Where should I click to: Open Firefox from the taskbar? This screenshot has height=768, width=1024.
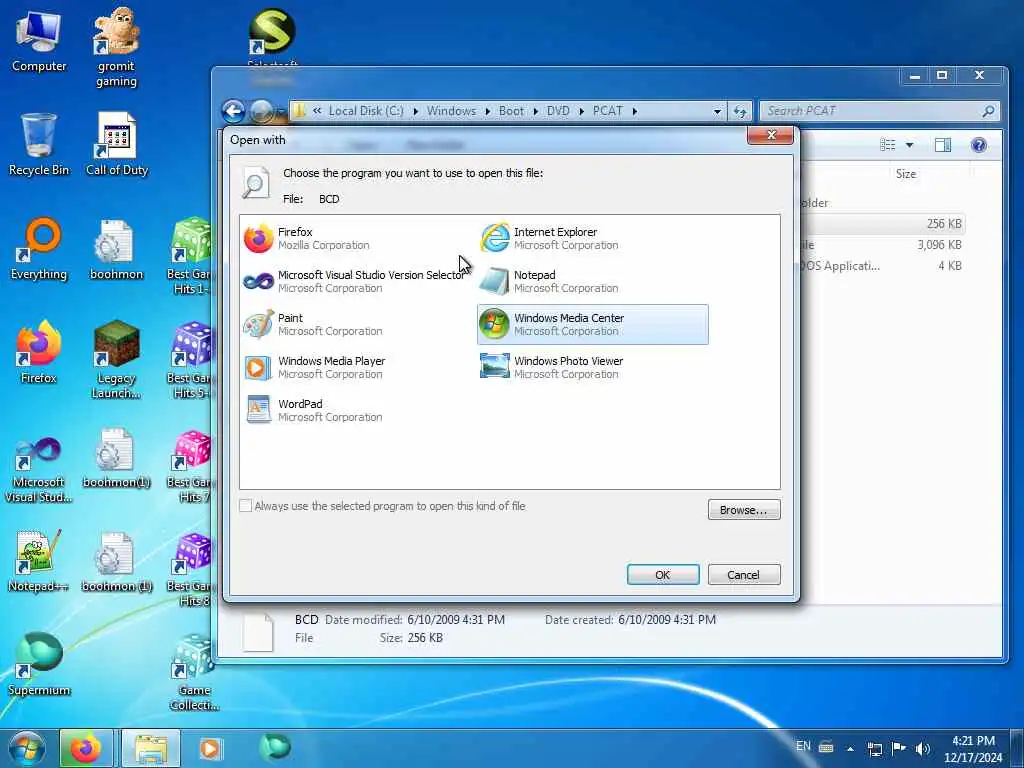(86, 748)
